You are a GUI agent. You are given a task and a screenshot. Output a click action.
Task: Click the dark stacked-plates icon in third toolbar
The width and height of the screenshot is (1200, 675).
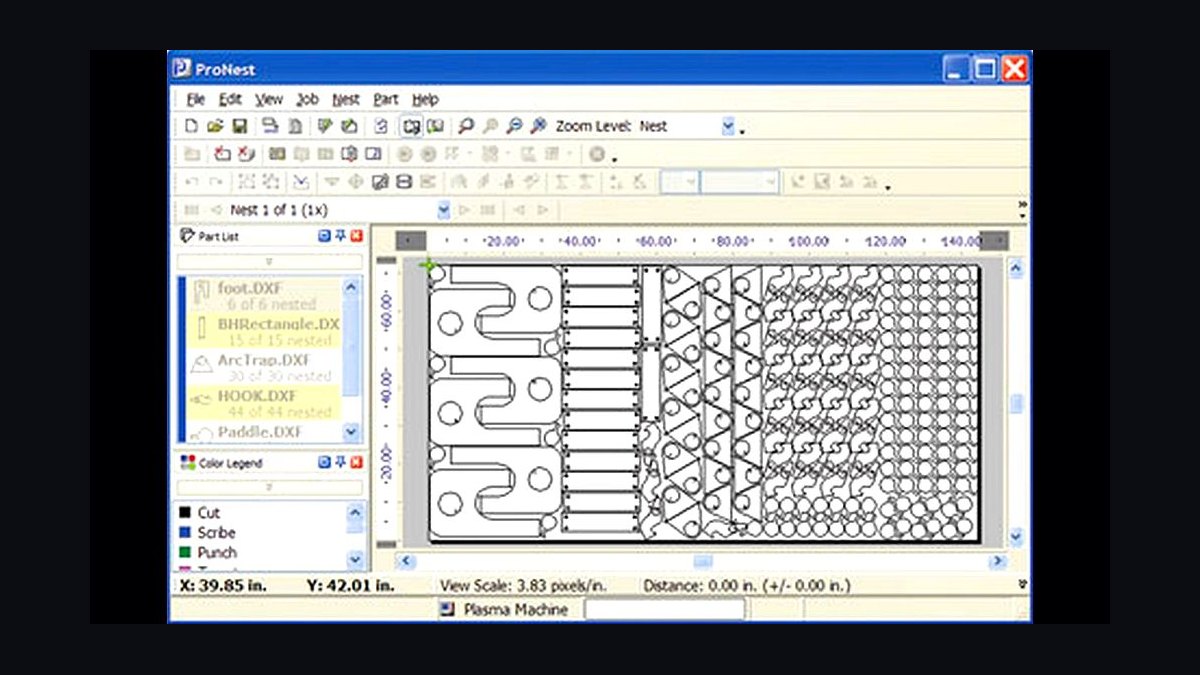[x=404, y=182]
